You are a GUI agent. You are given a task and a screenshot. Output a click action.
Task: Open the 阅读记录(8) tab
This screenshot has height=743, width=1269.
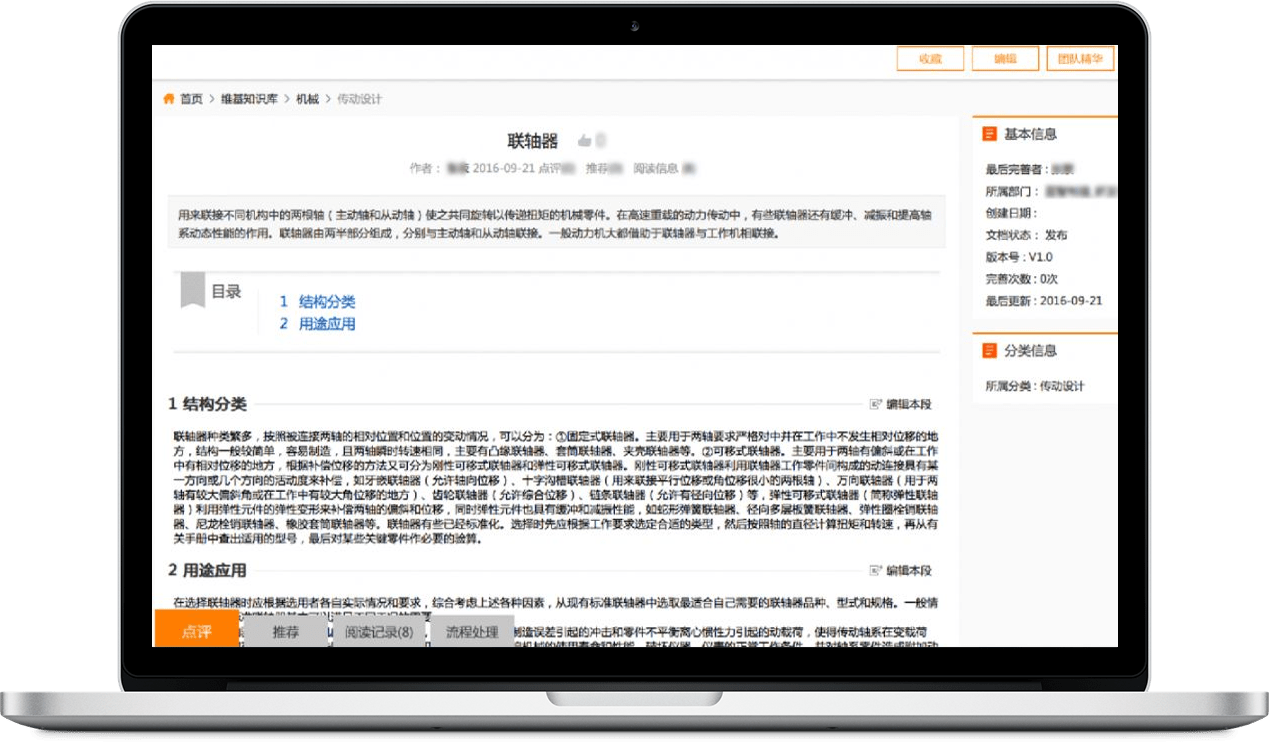379,632
